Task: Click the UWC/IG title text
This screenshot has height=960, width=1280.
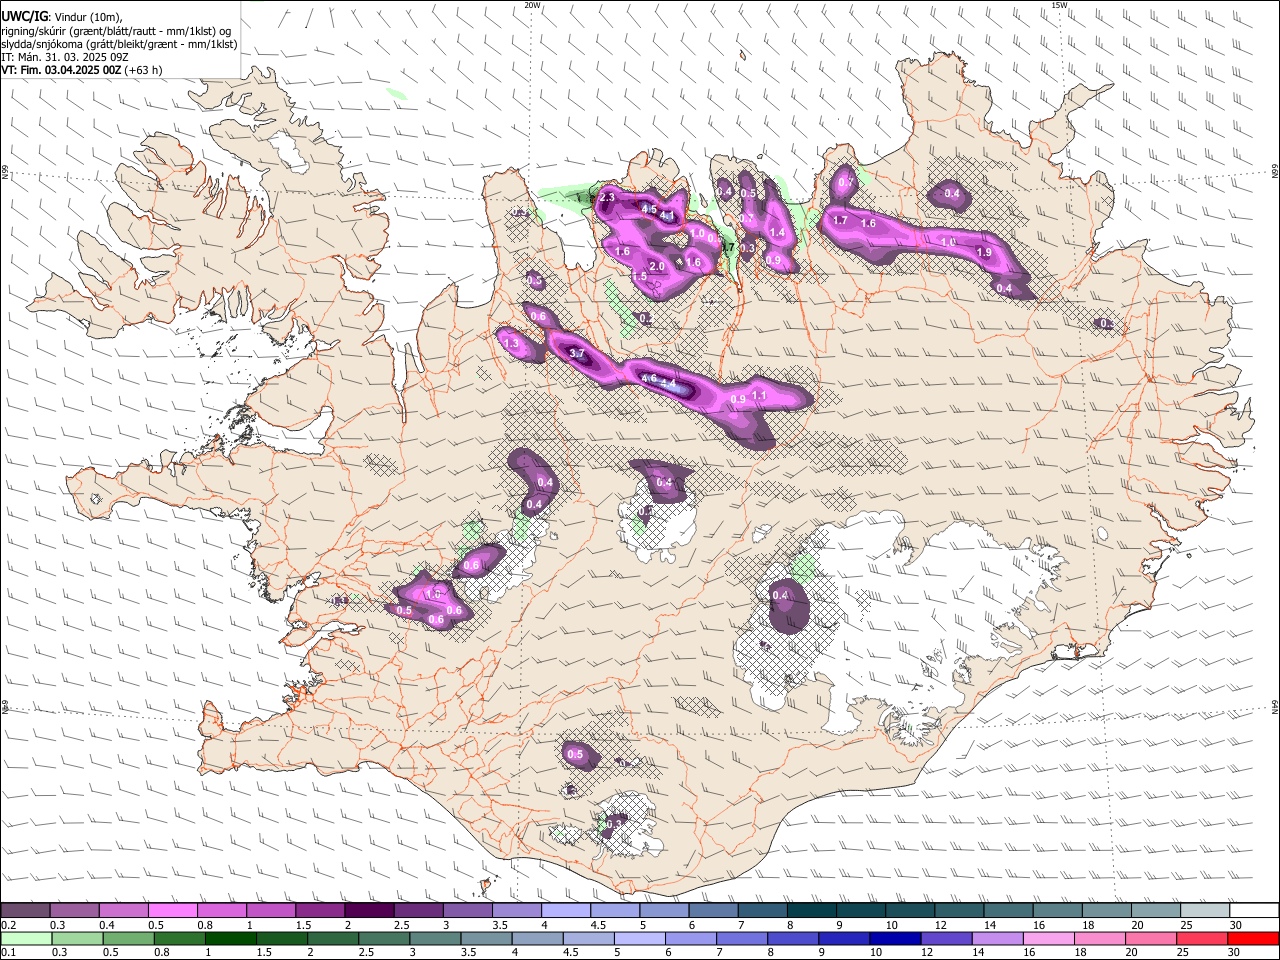Action: [x=24, y=15]
